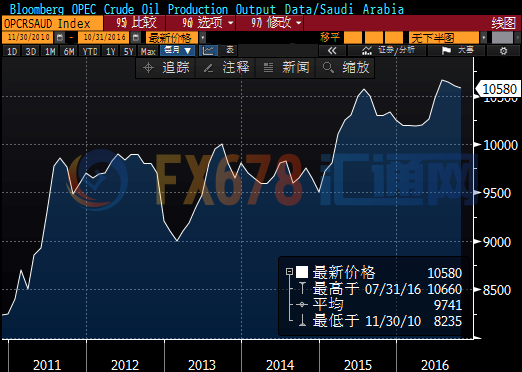The image size is (522, 372).
Task: Click the 10000 y-axis label
Action: [500, 145]
